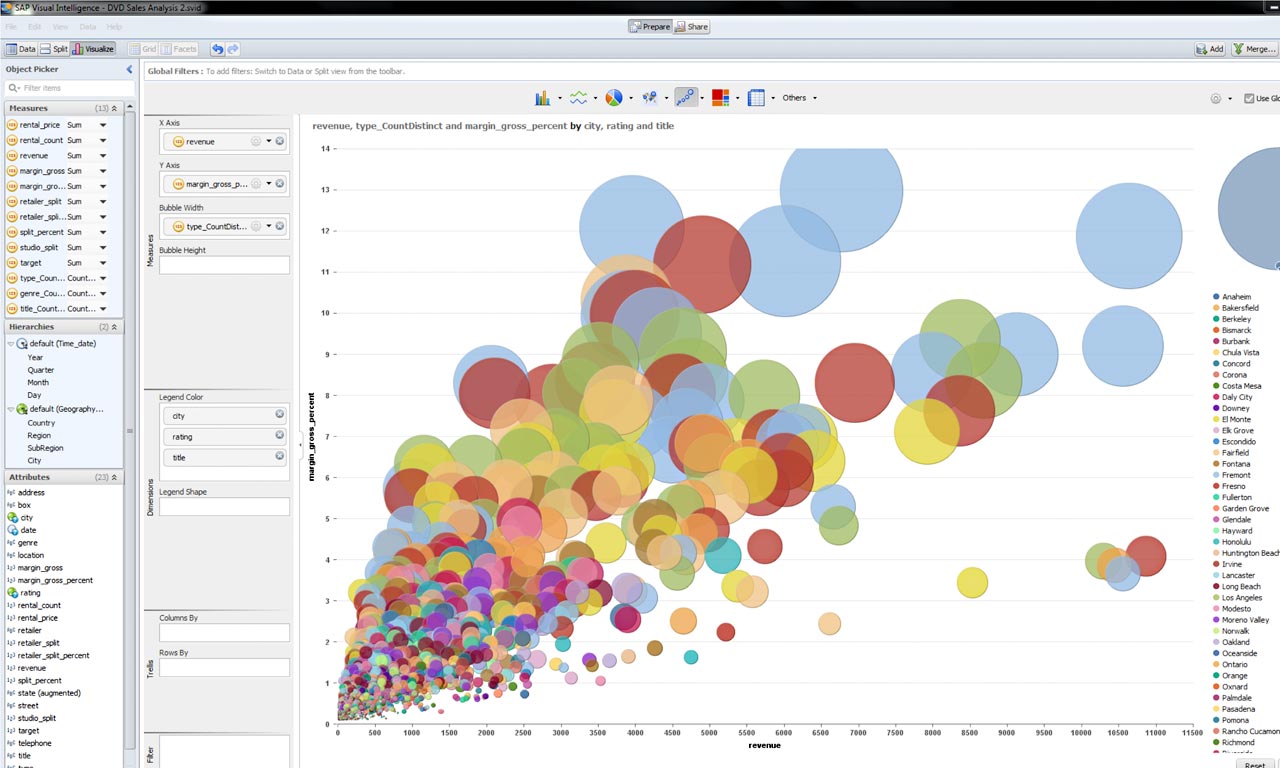Collapse the default (Time_date) hierarchy
Viewport: 1280px width, 768px height.
click(11, 344)
